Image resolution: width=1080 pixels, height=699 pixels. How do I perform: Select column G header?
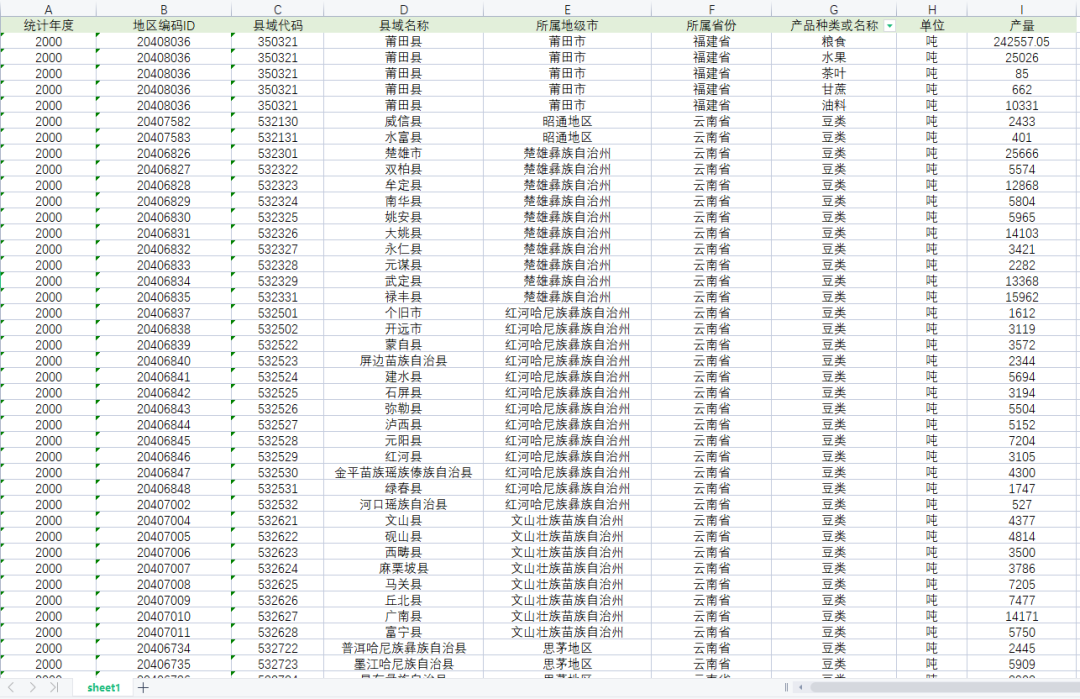click(833, 9)
